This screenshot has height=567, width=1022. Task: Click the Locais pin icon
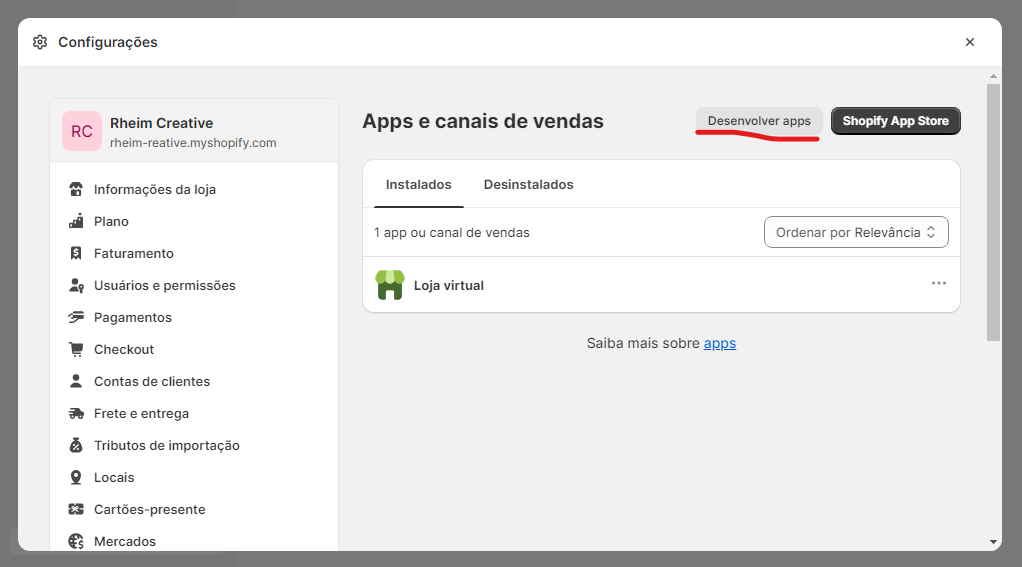tap(76, 477)
